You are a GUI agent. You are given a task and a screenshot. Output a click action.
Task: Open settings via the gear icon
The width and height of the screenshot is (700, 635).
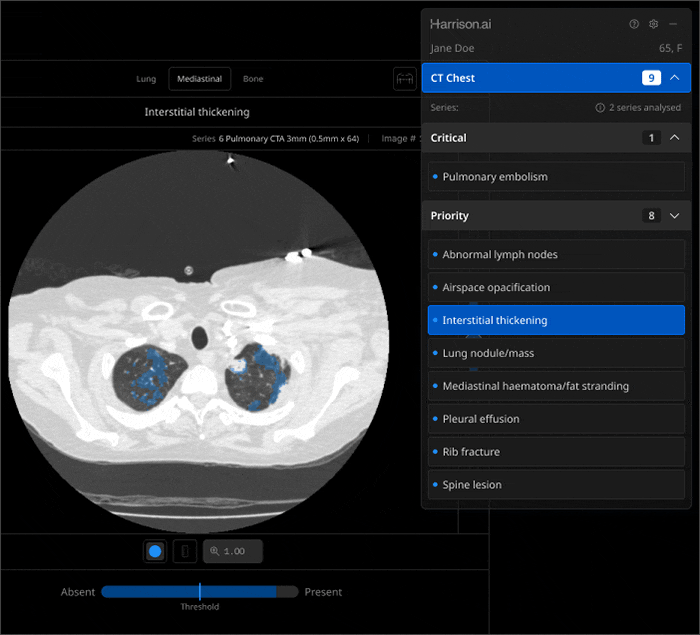[x=654, y=24]
